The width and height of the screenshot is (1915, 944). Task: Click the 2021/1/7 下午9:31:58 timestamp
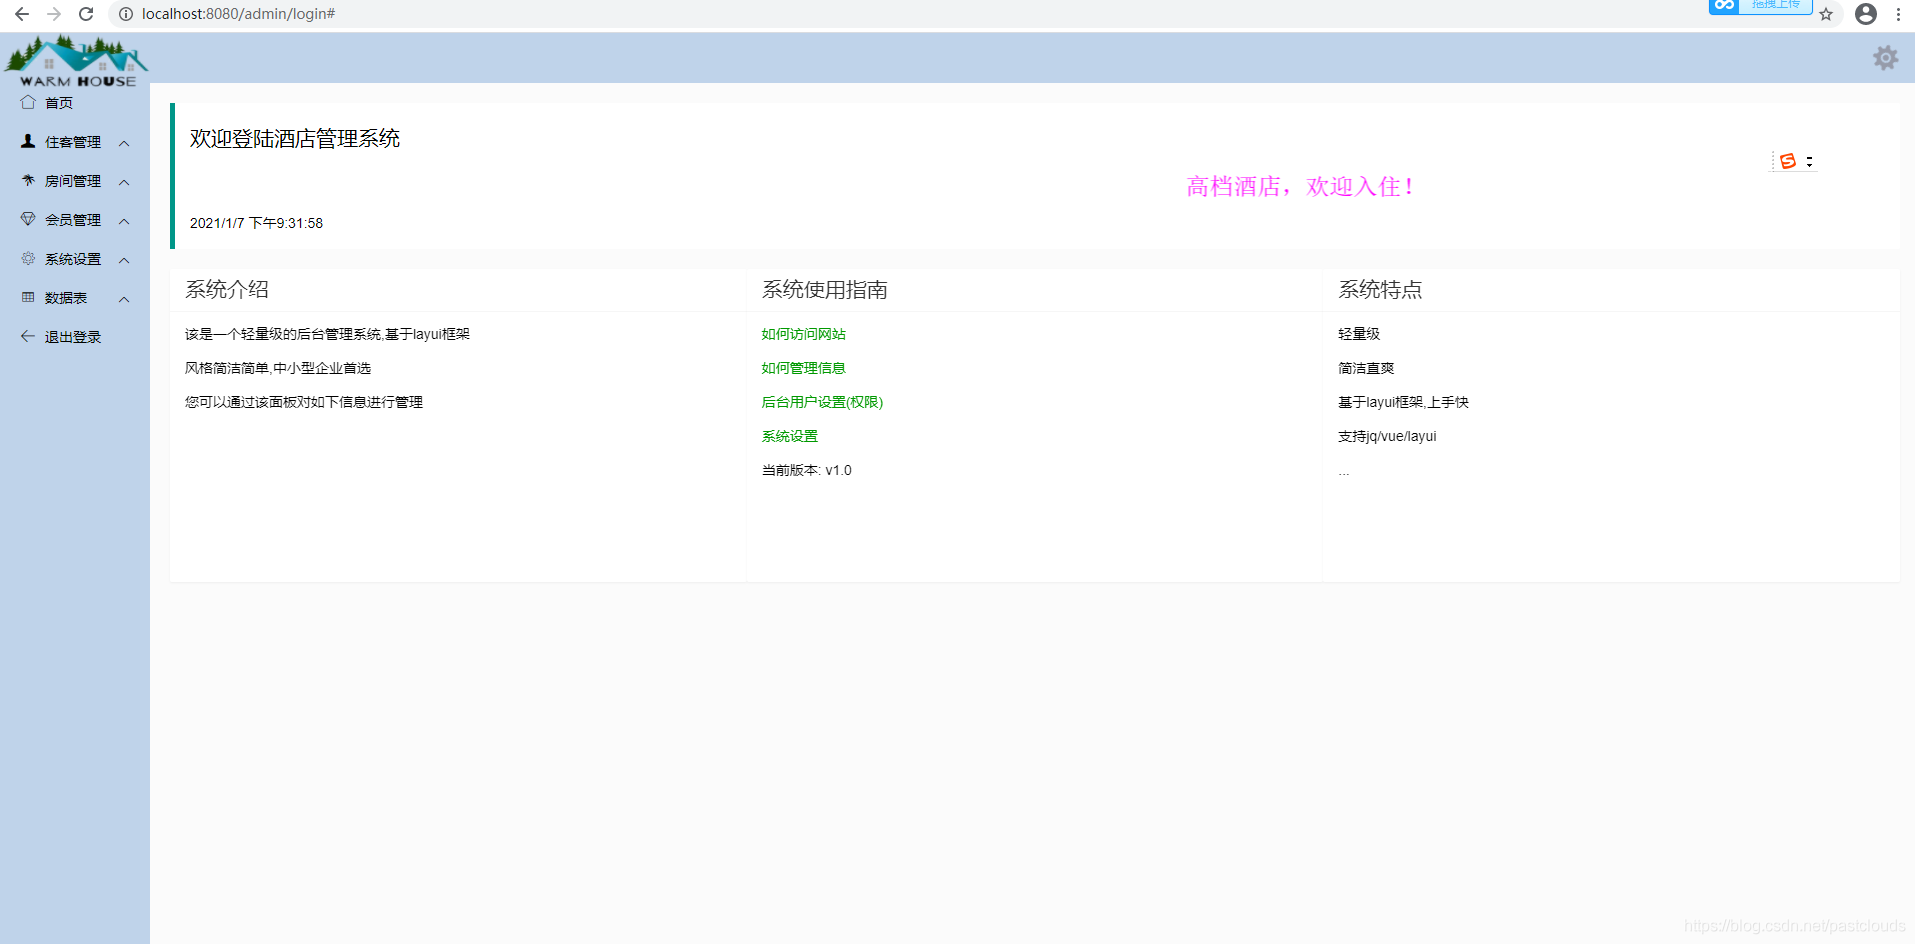(x=256, y=223)
